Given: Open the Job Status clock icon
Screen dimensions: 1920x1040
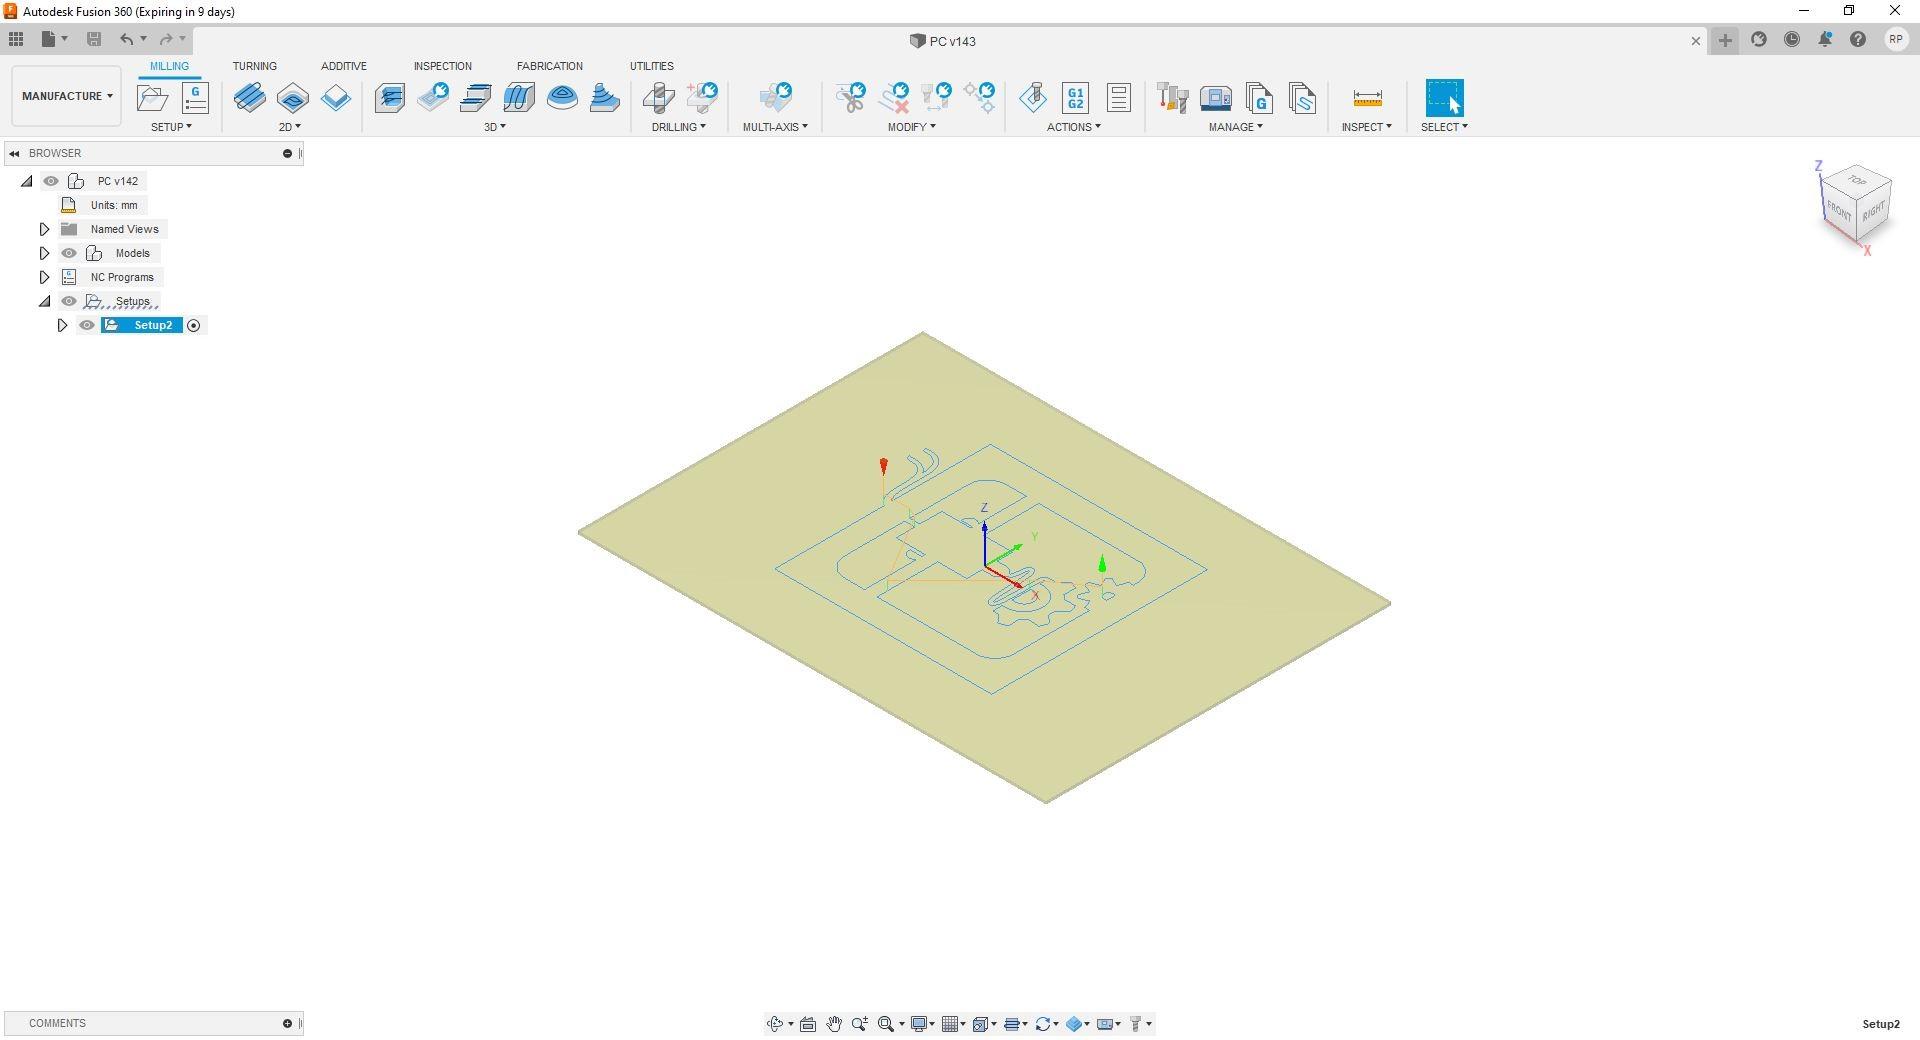Looking at the screenshot, I should click(x=1792, y=40).
